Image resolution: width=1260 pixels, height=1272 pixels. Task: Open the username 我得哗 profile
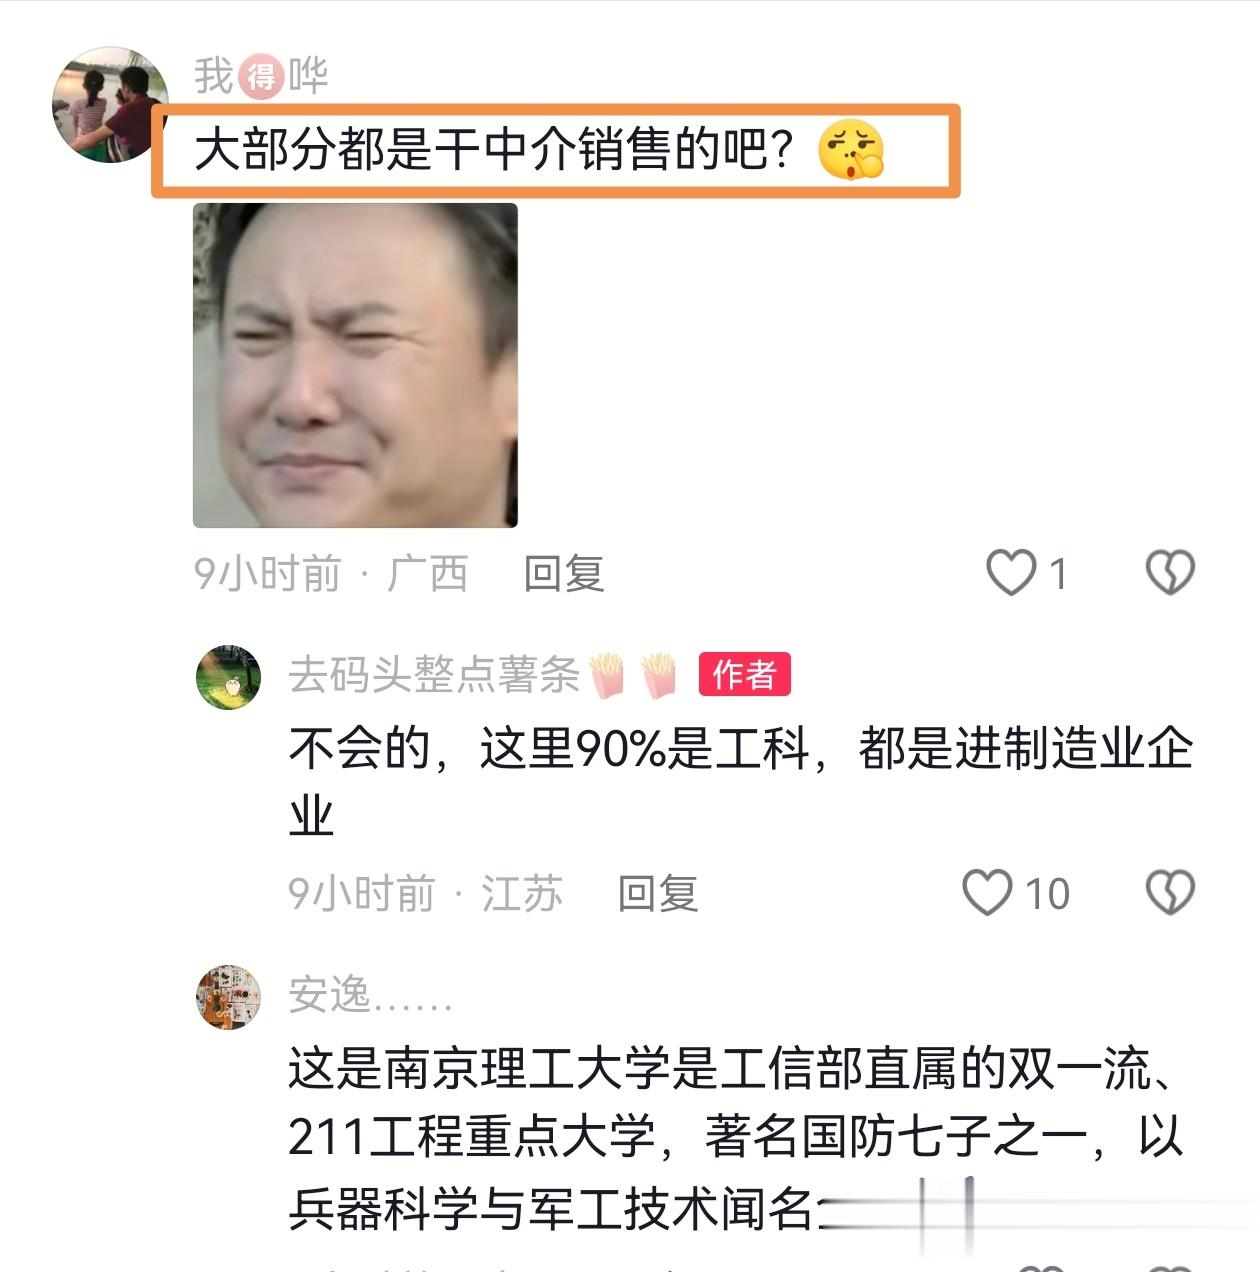[261, 76]
